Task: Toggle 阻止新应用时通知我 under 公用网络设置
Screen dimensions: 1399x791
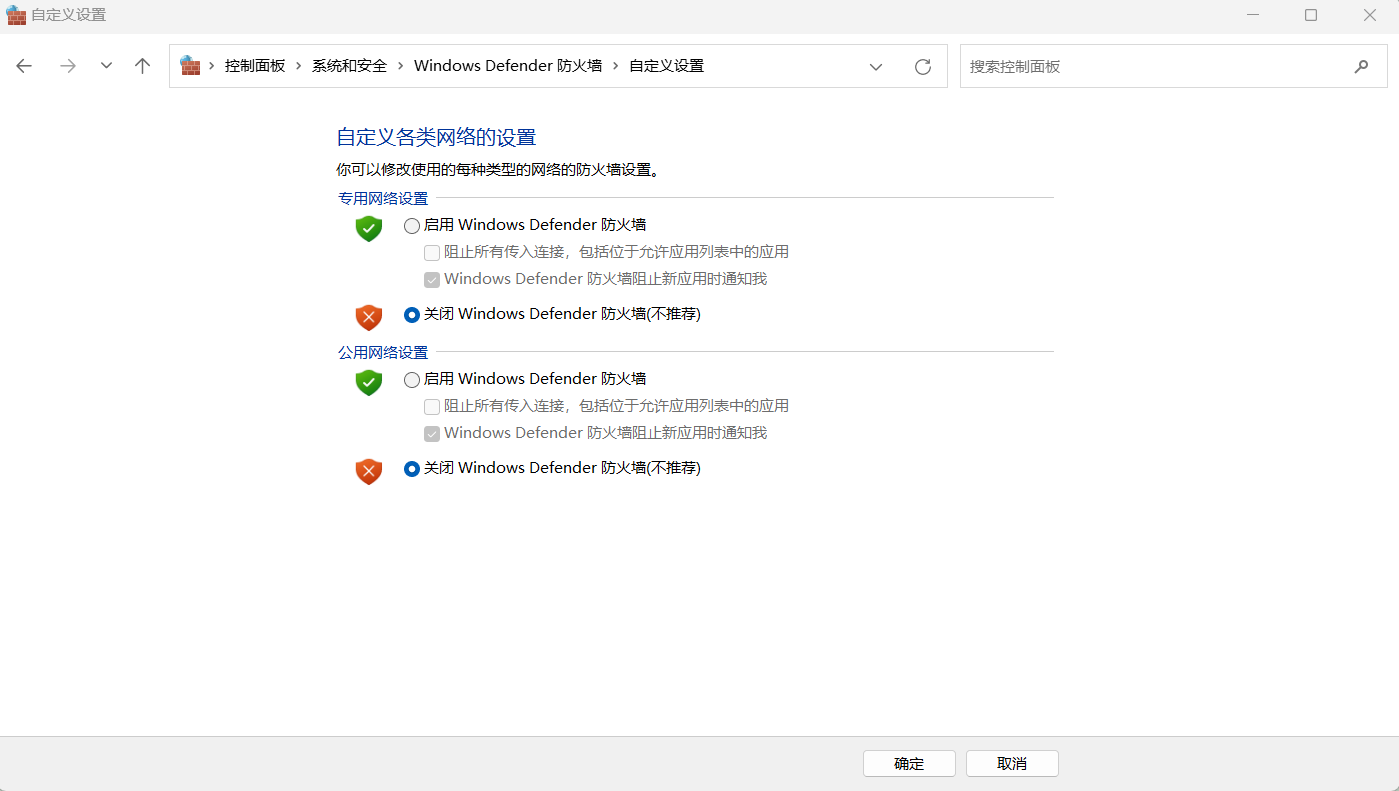Action: point(432,434)
